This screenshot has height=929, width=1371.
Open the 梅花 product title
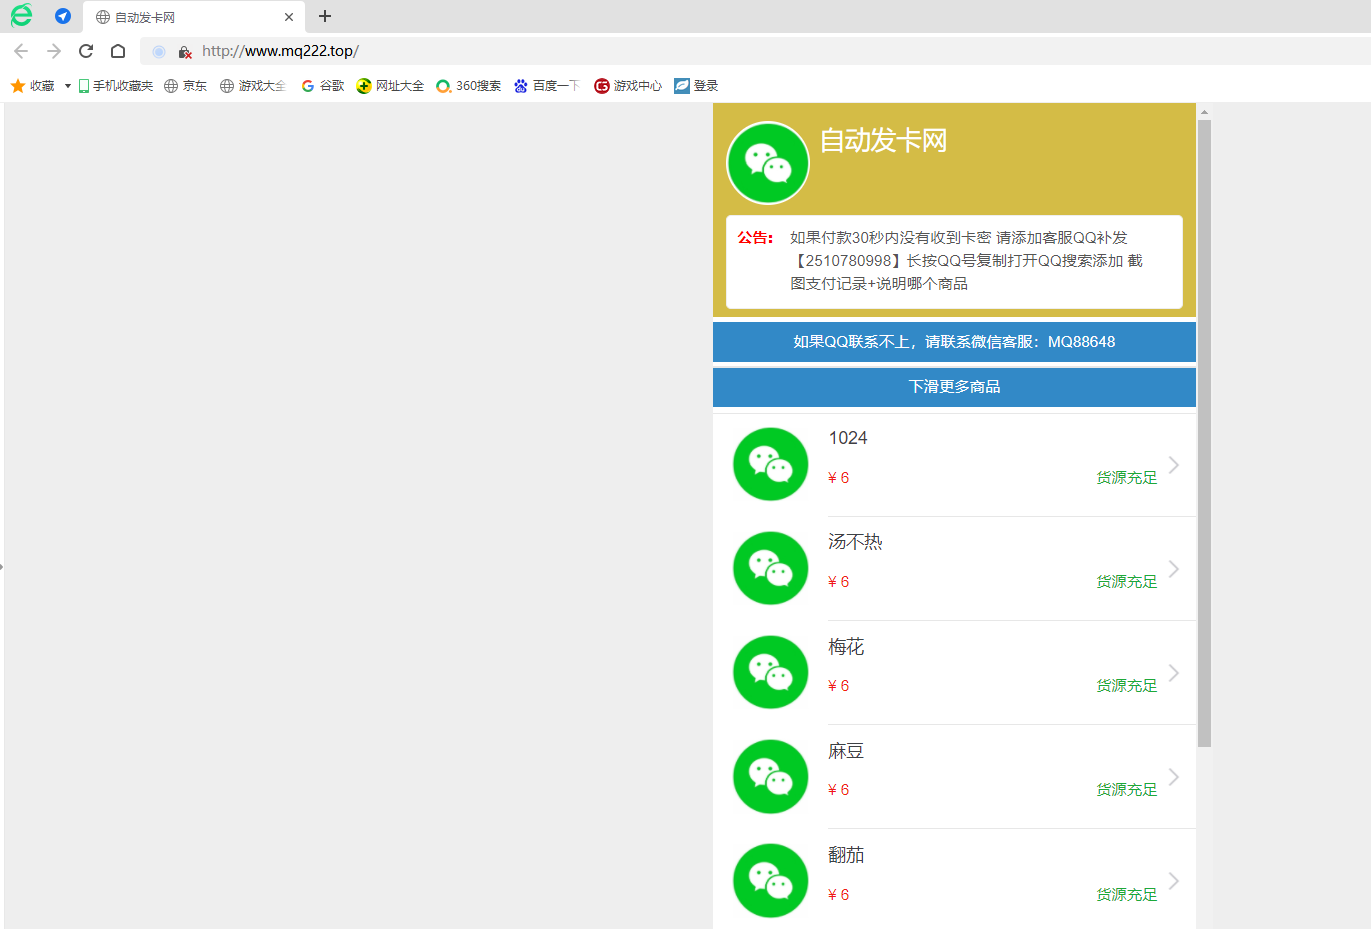tap(846, 647)
